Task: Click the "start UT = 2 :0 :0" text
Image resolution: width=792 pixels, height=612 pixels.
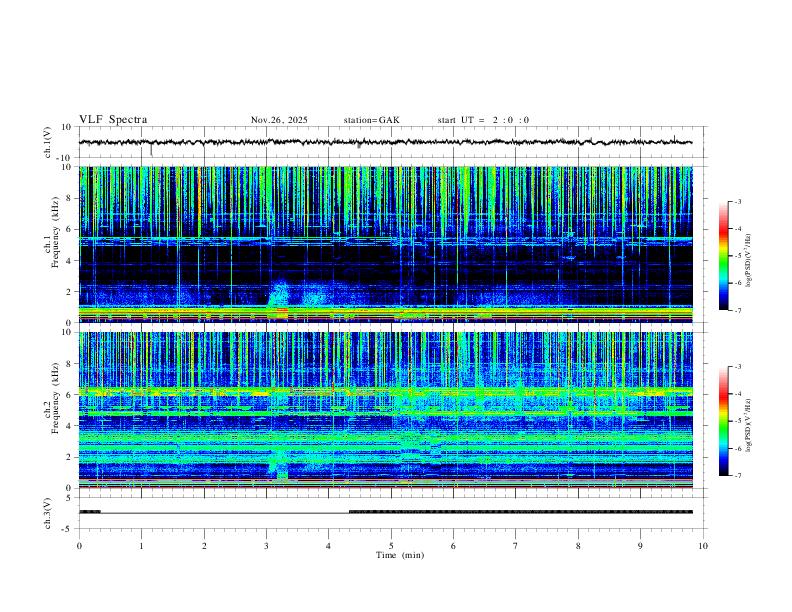Action: pyautogui.click(x=483, y=120)
